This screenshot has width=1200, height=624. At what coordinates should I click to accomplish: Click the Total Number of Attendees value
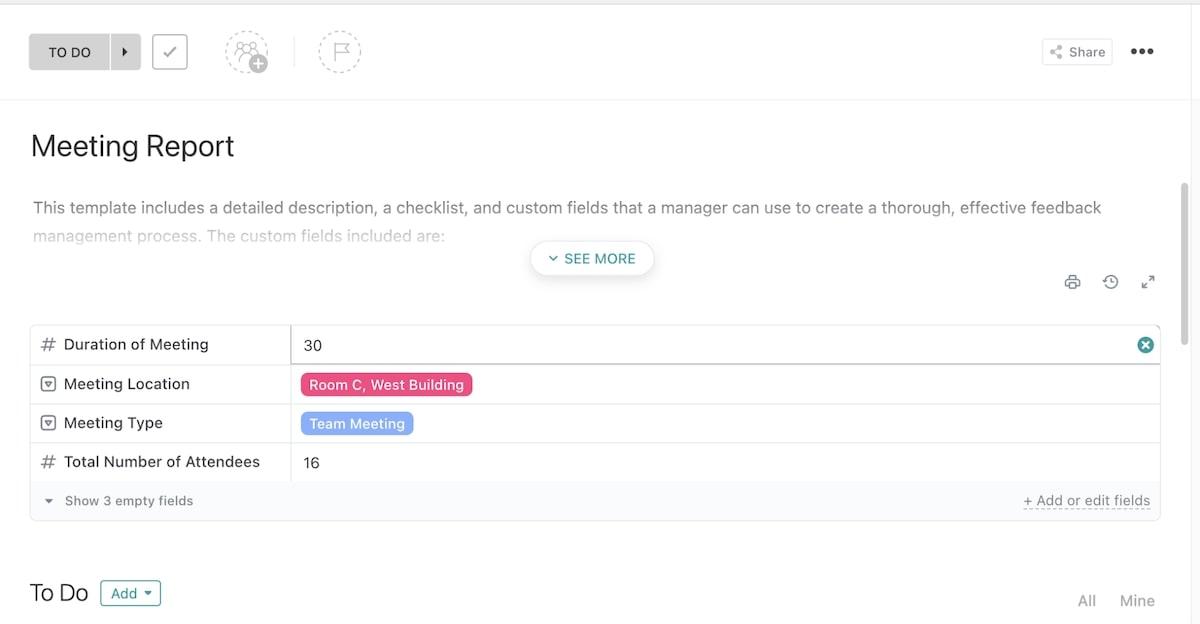312,463
